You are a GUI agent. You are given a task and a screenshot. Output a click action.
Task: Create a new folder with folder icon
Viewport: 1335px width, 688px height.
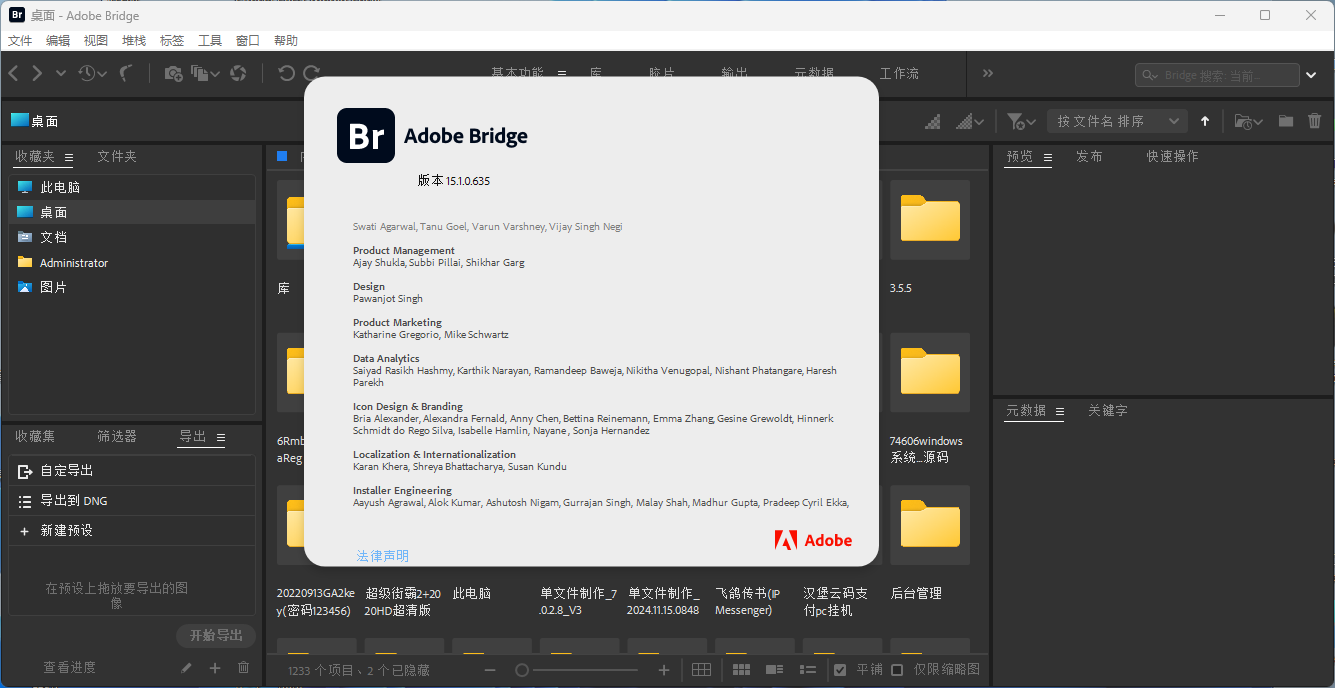[x=1286, y=121]
